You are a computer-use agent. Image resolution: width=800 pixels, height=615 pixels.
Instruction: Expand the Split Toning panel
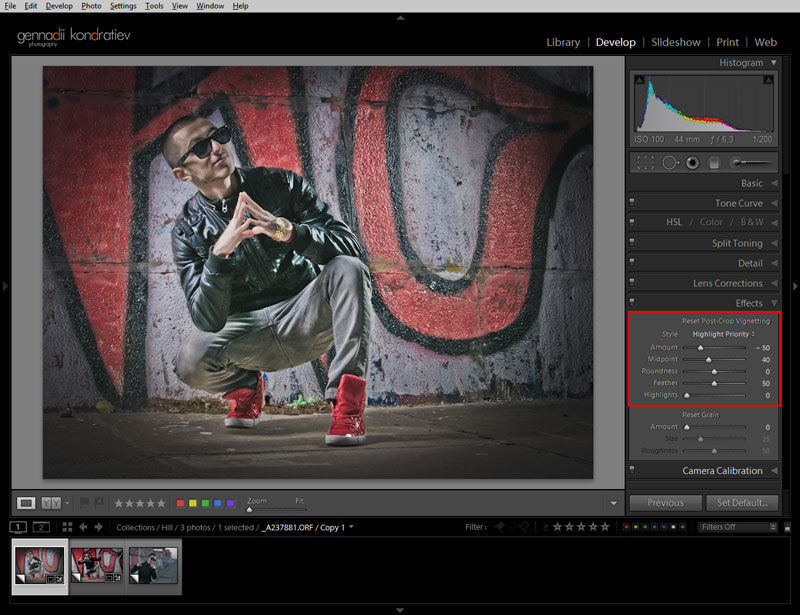(774, 243)
